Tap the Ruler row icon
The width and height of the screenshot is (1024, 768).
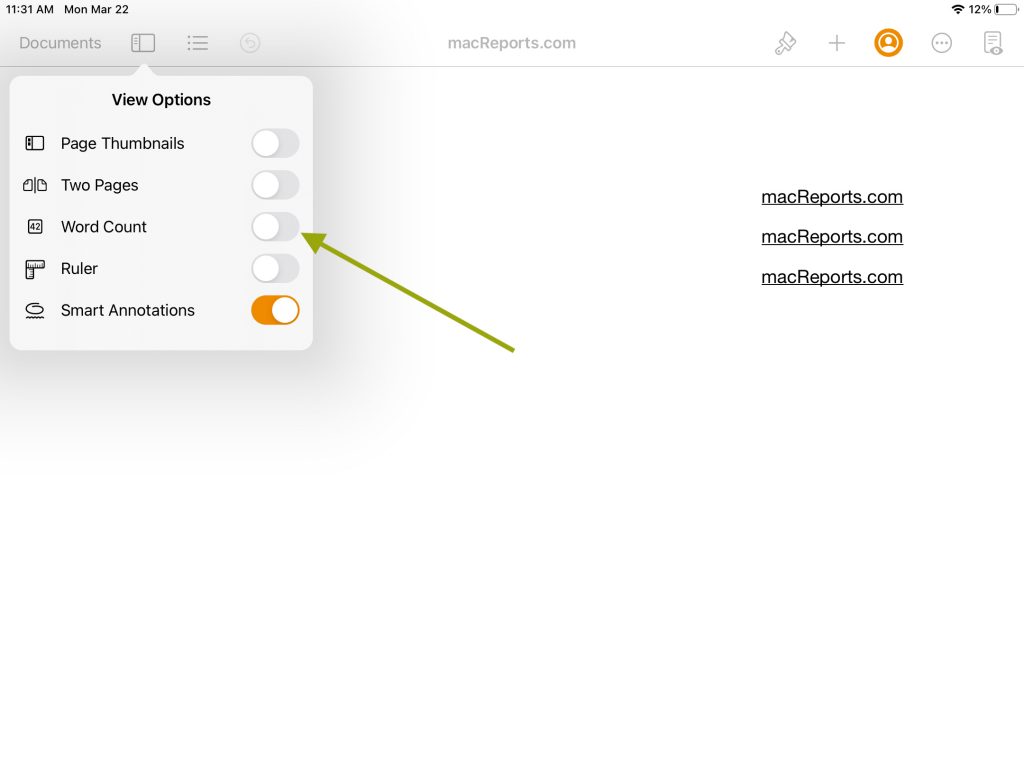[35, 269]
